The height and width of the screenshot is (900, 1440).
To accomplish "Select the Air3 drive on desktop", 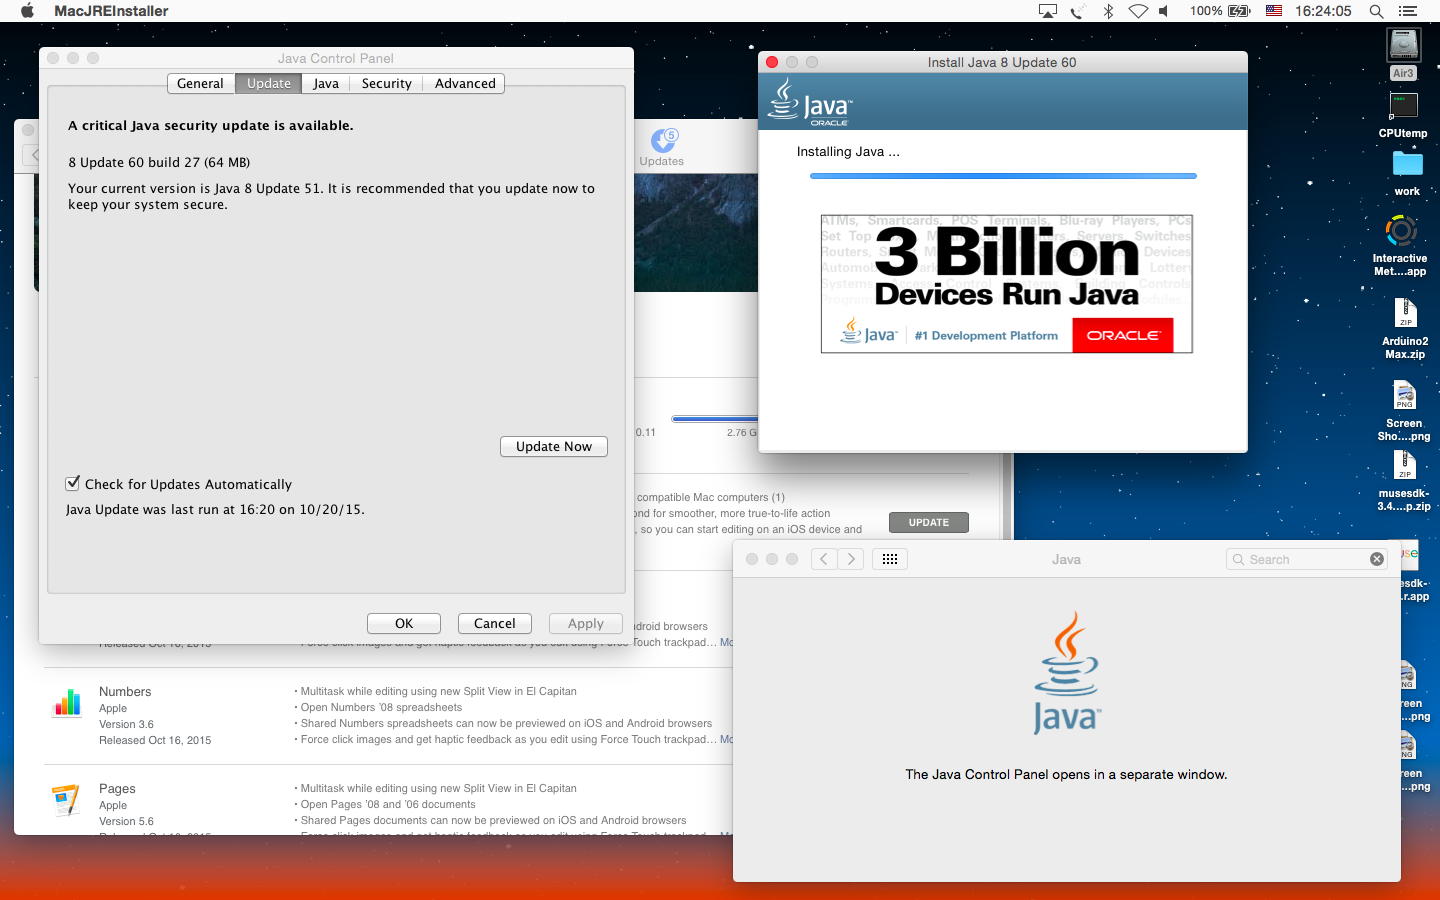I will (1404, 54).
